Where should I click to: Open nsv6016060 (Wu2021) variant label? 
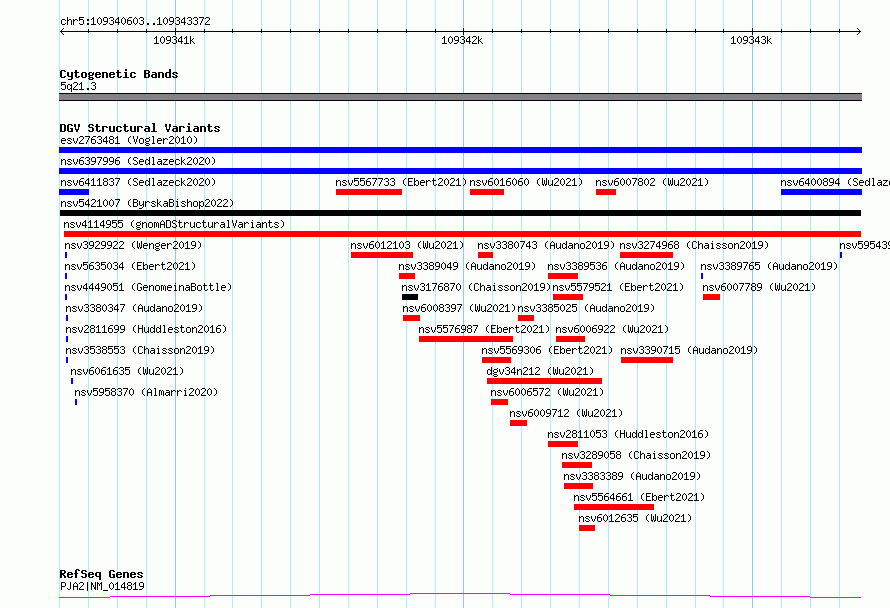click(526, 182)
